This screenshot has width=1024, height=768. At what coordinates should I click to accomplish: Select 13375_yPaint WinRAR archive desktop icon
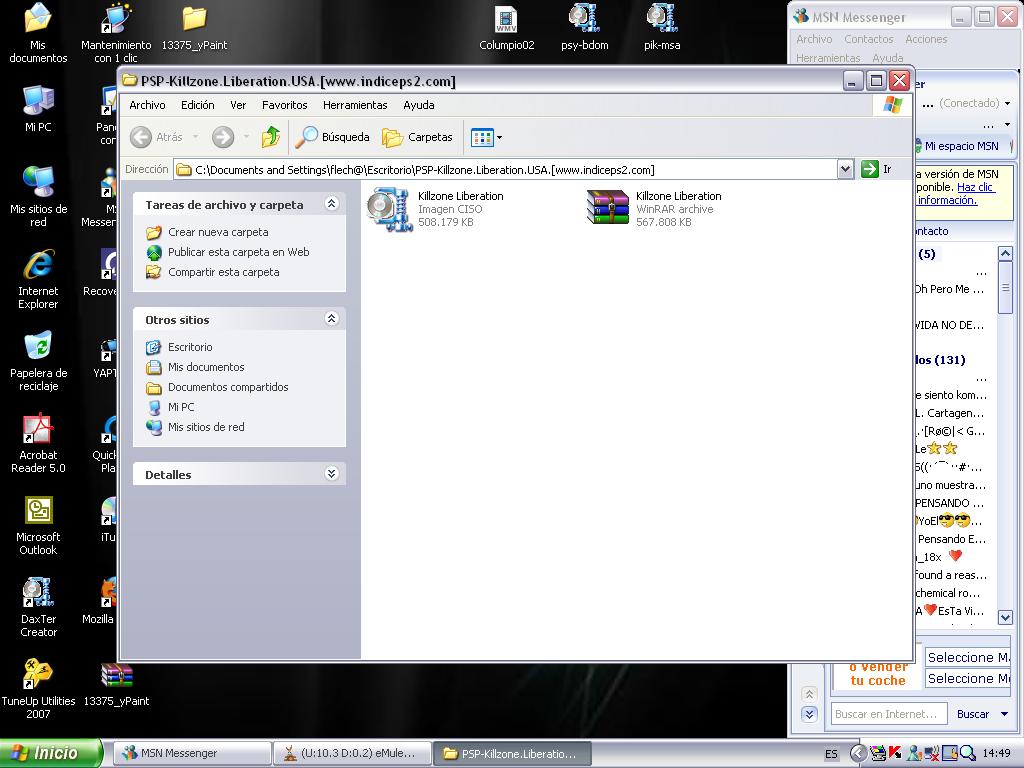116,684
